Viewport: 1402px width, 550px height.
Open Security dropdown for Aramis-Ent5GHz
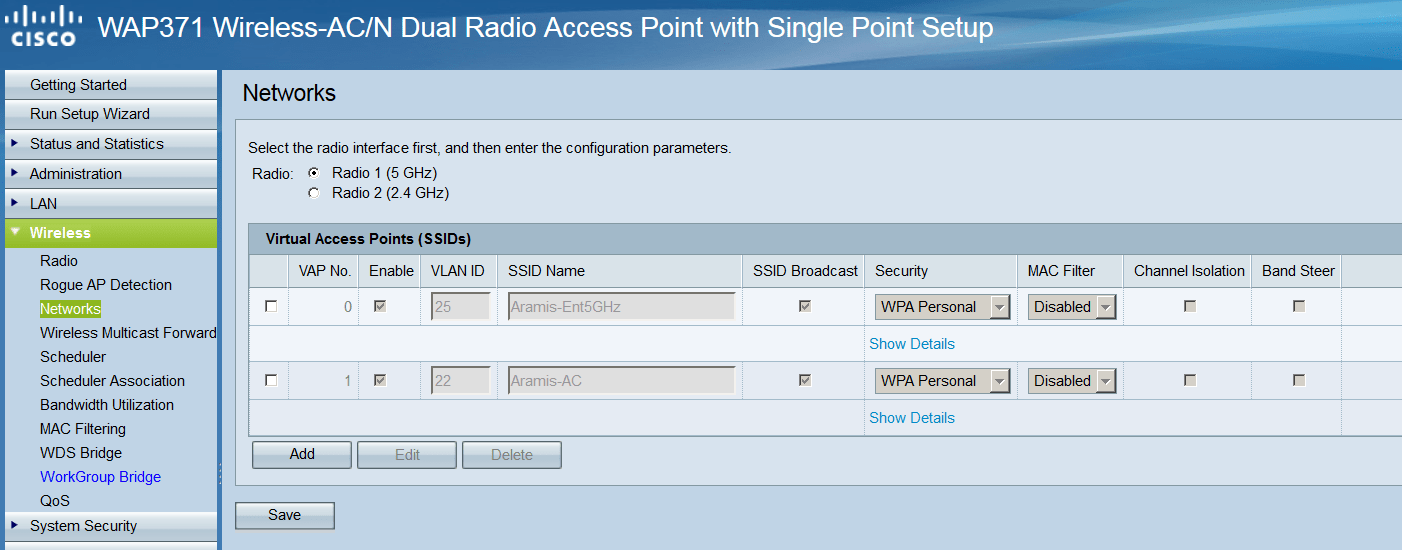click(x=942, y=307)
